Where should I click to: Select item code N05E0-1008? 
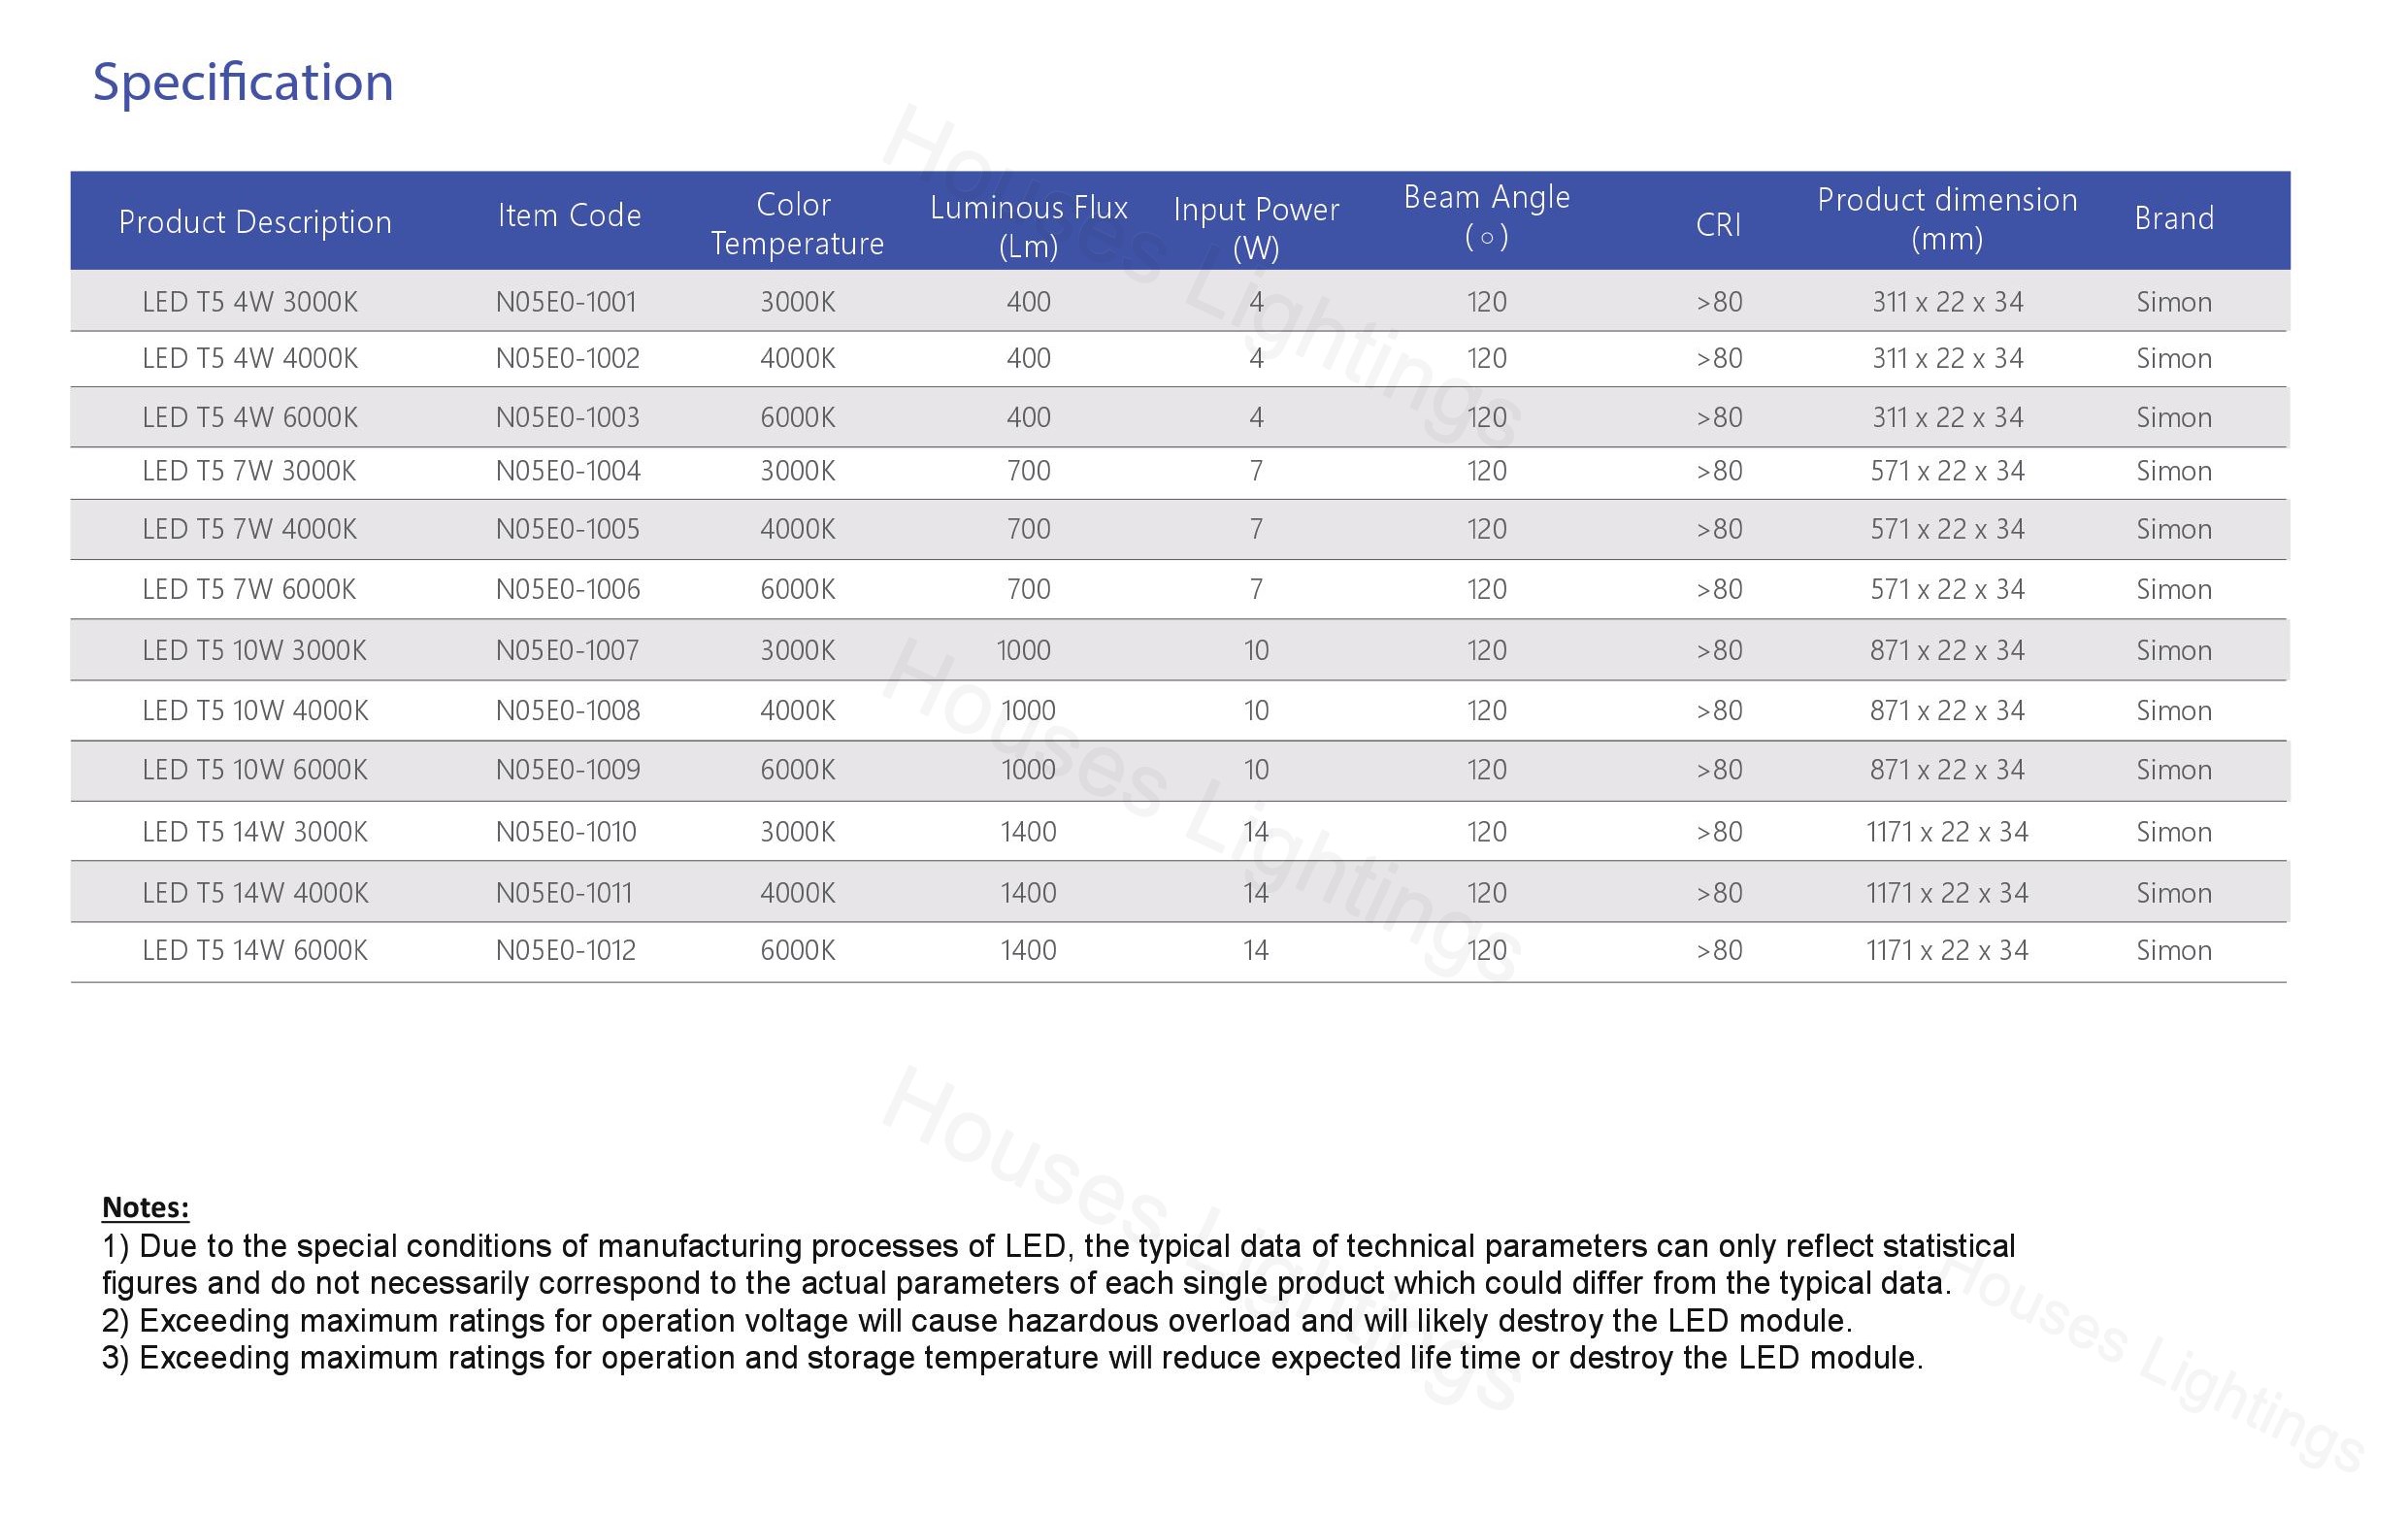pos(568,710)
